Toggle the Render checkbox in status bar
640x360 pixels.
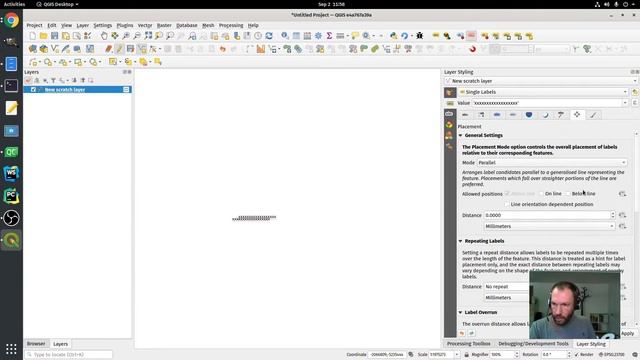576,355
